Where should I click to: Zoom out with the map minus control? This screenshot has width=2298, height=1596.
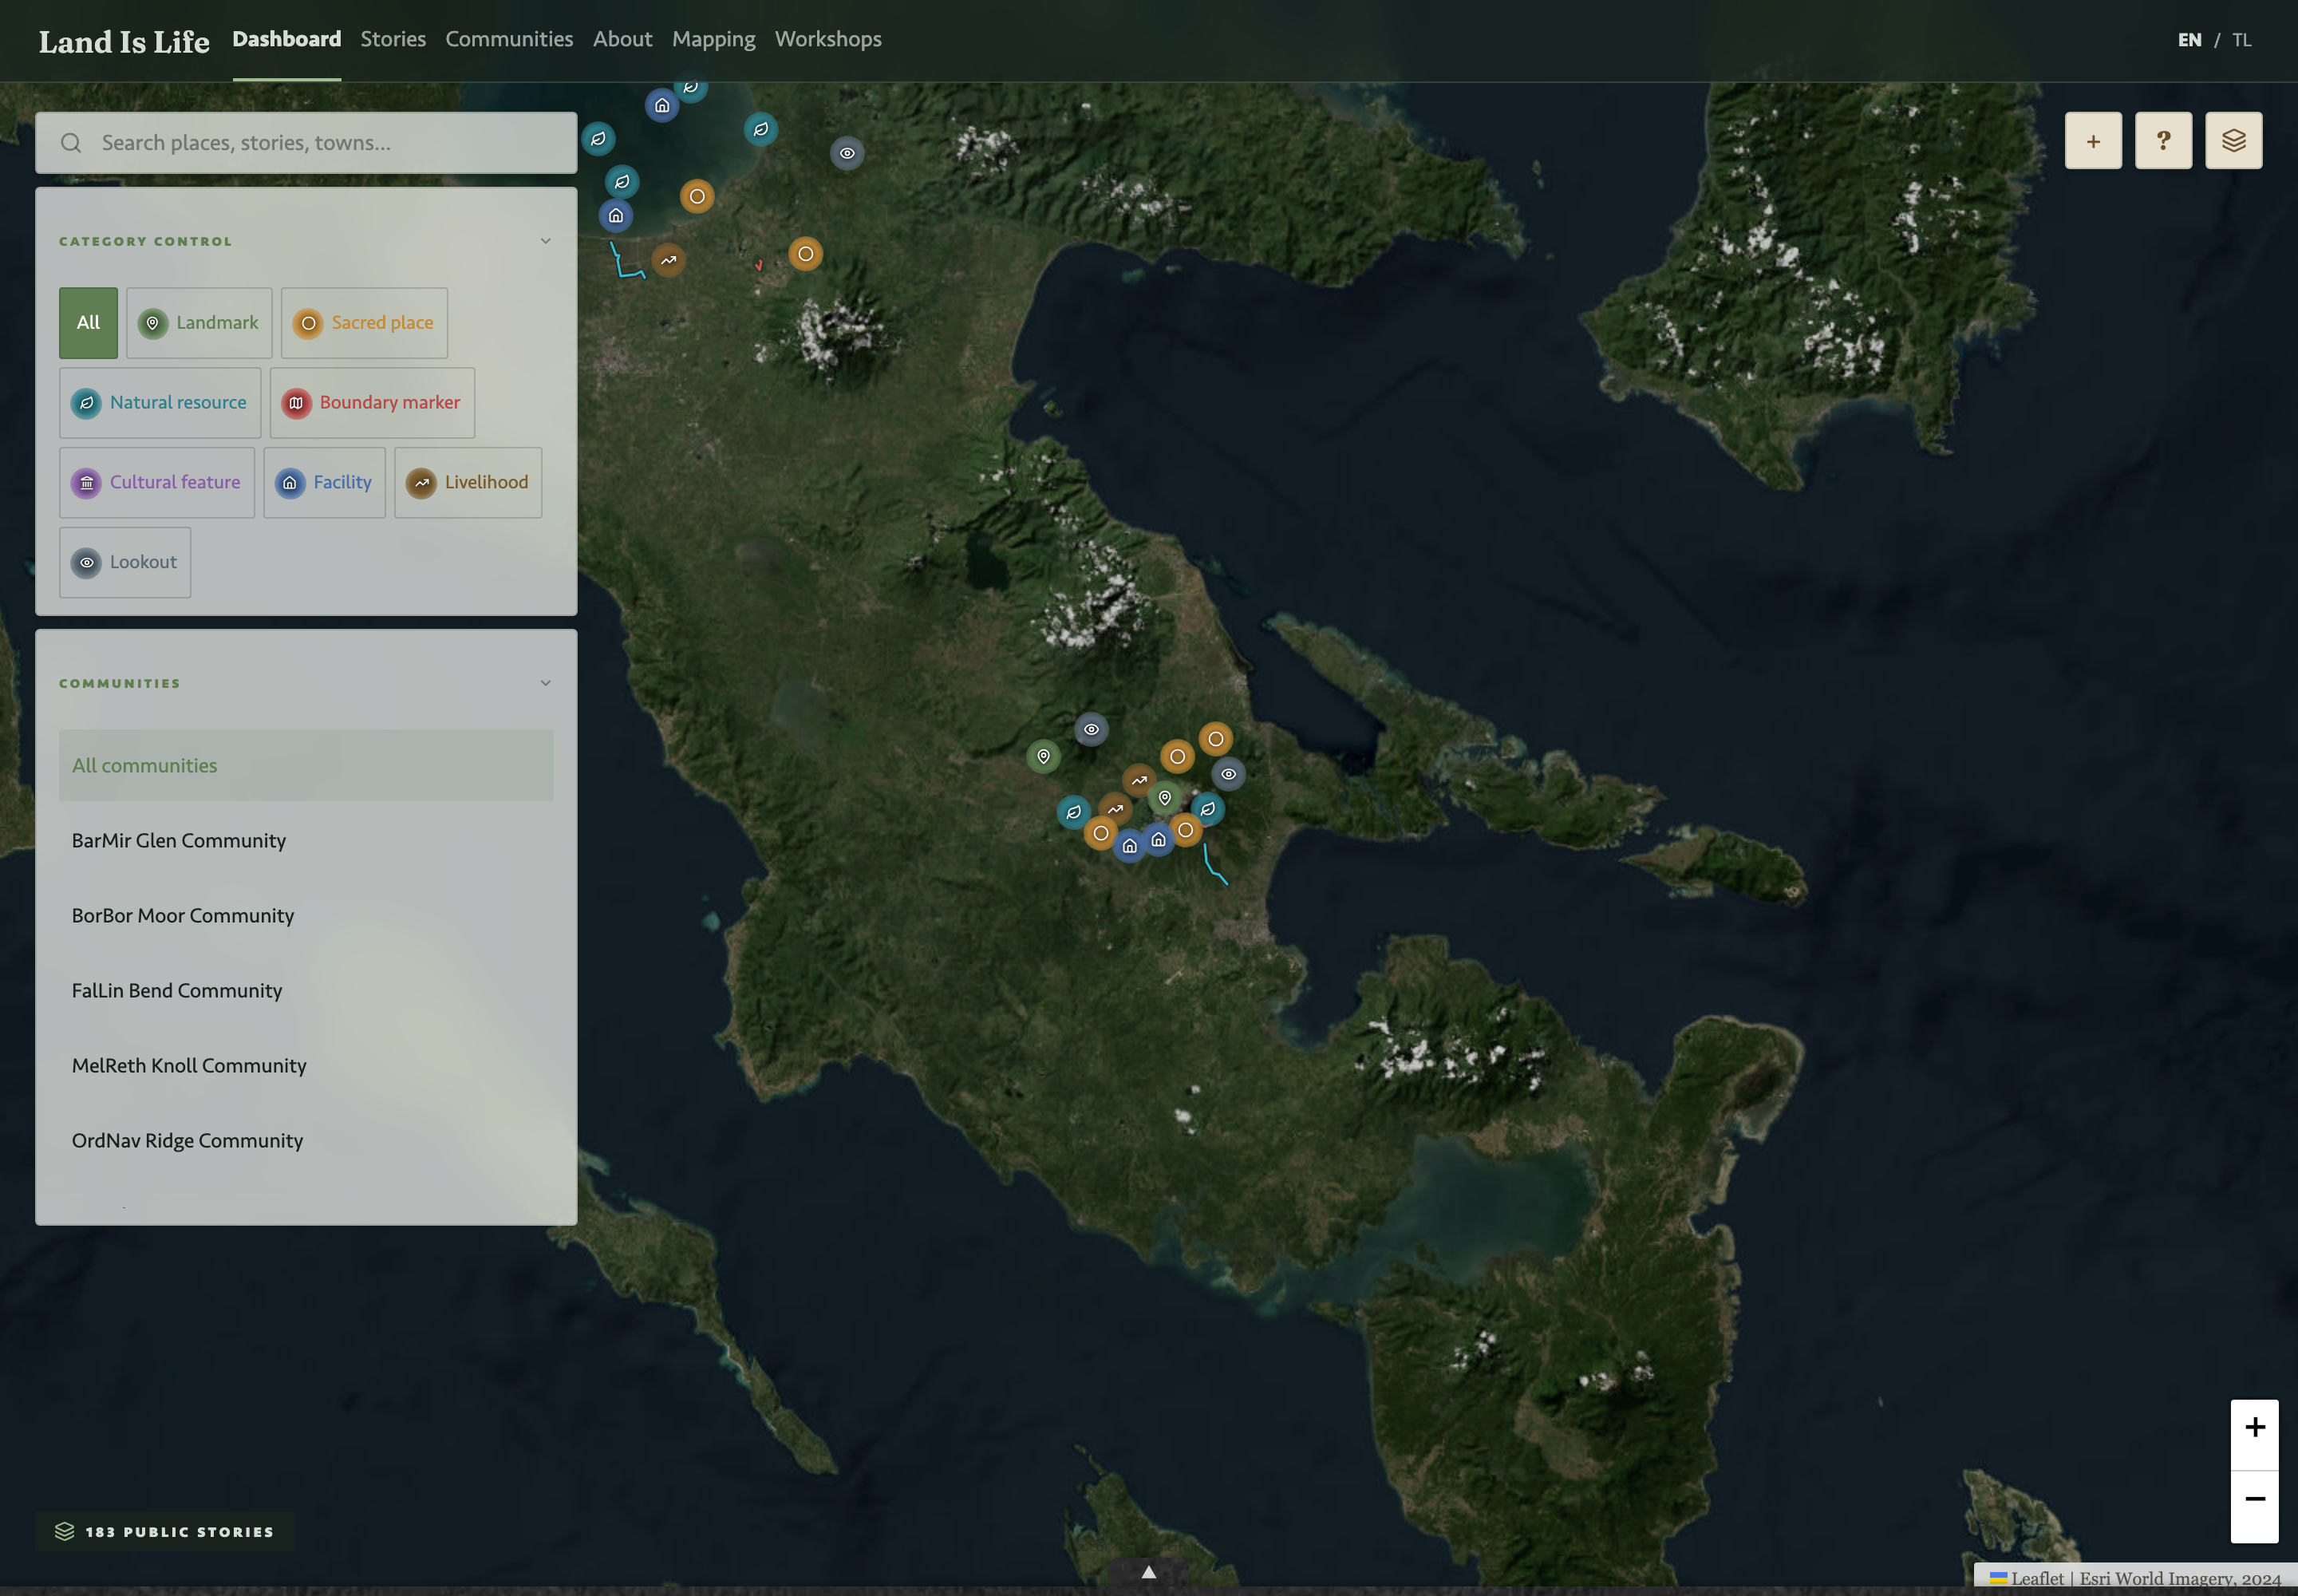point(2254,1499)
